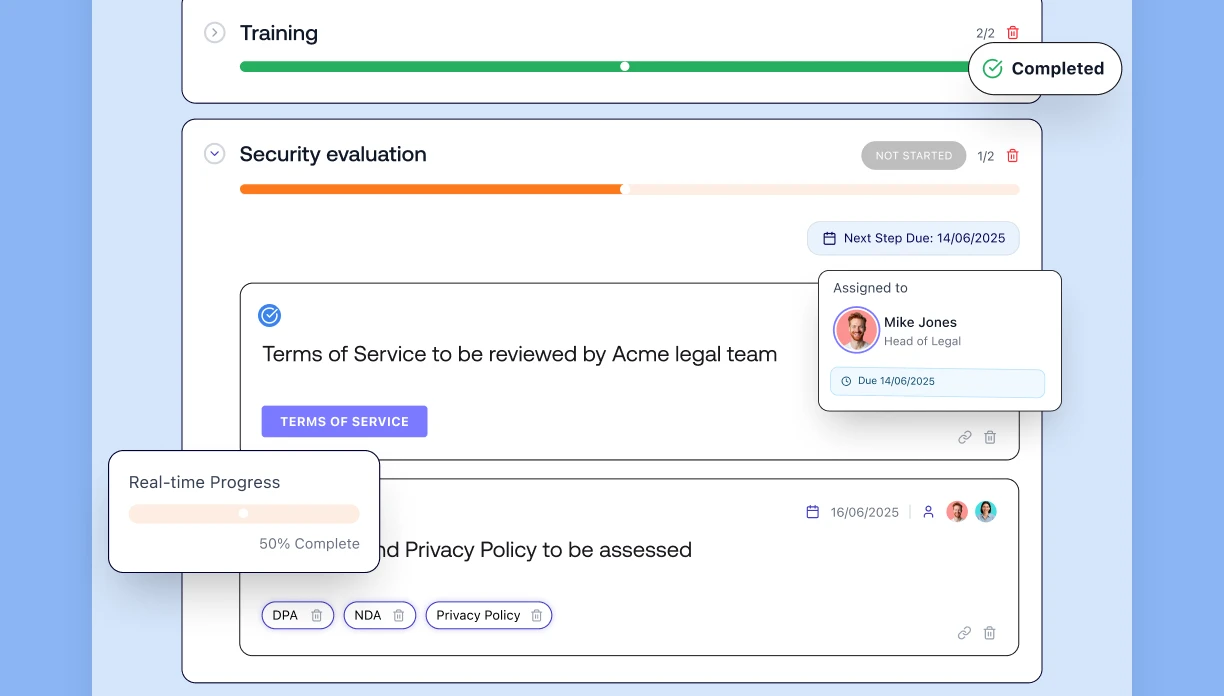Screen dimensions: 1224x696
Task: Click the Training section title
Action: [x=279, y=33]
